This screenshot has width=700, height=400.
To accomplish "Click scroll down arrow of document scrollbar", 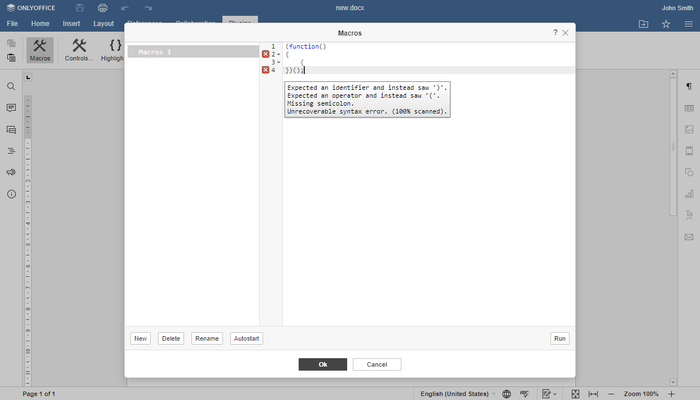I will point(673,382).
